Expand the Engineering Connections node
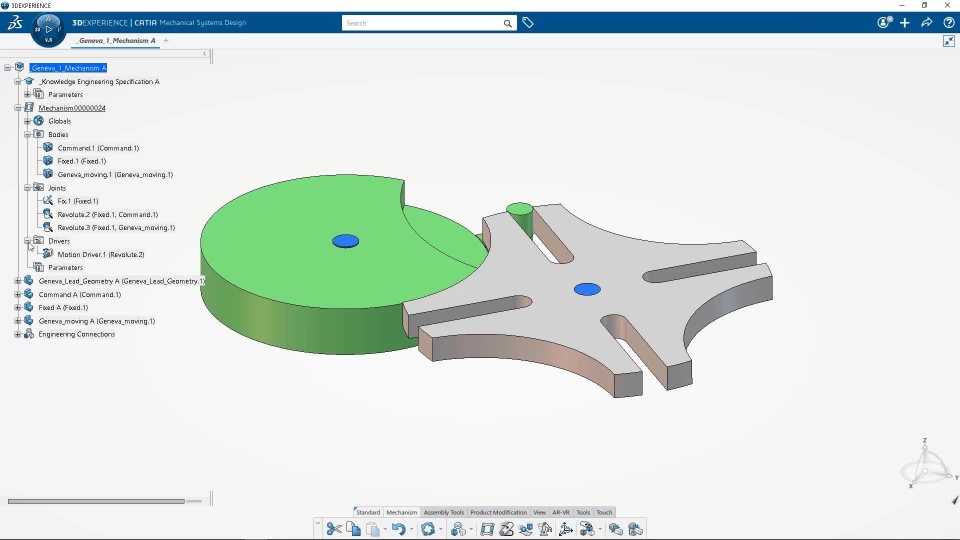 pos(18,334)
